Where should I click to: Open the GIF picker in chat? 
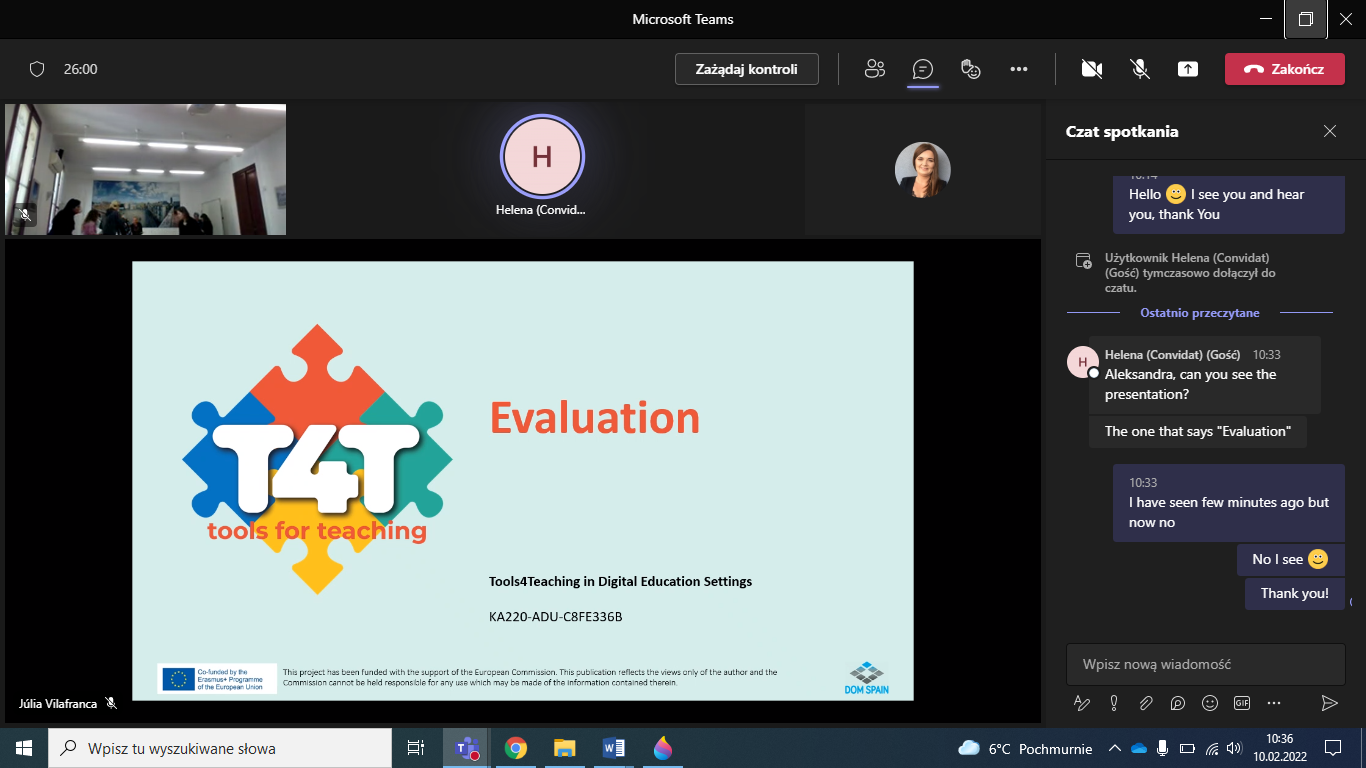tap(1242, 703)
